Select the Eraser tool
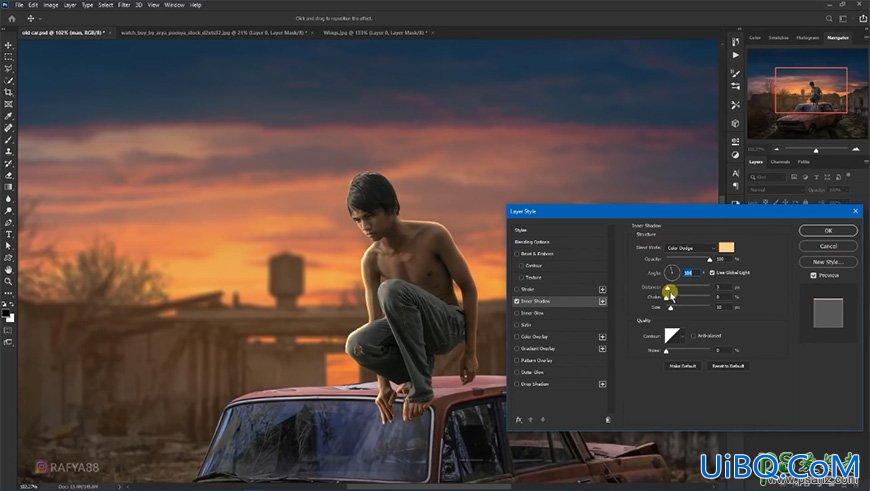Screen dimensions: 870x491 (x=8, y=175)
